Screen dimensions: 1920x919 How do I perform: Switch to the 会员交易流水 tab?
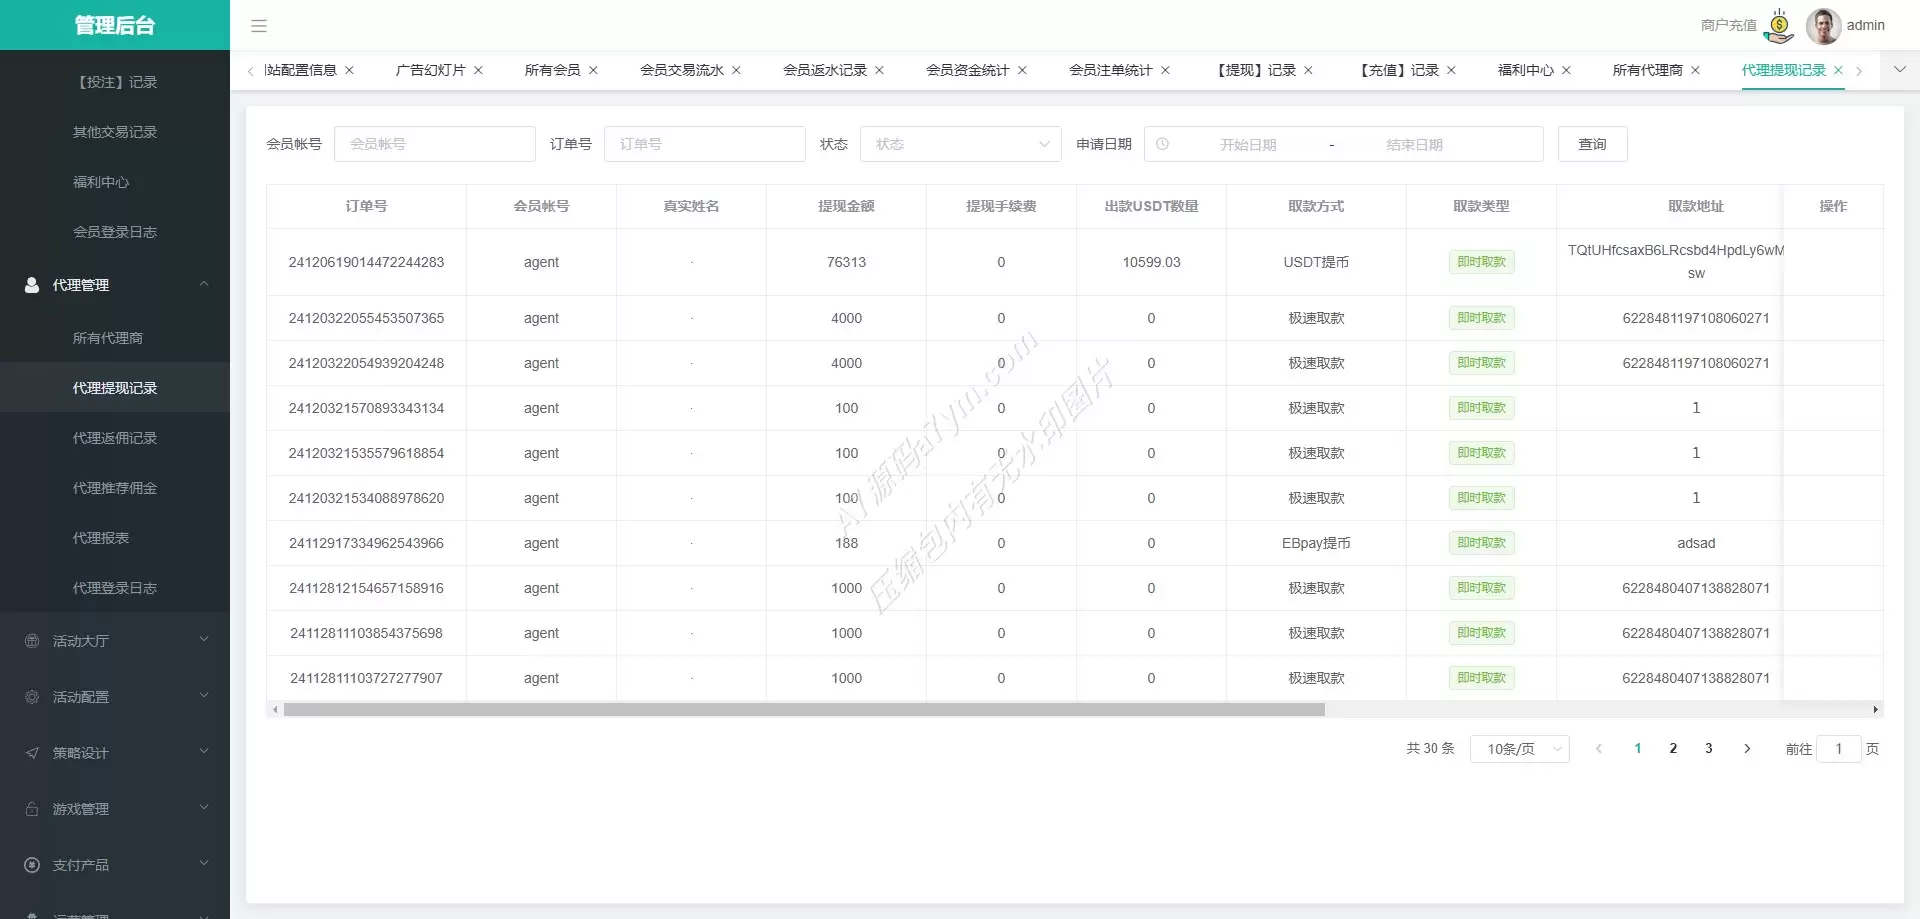click(682, 70)
